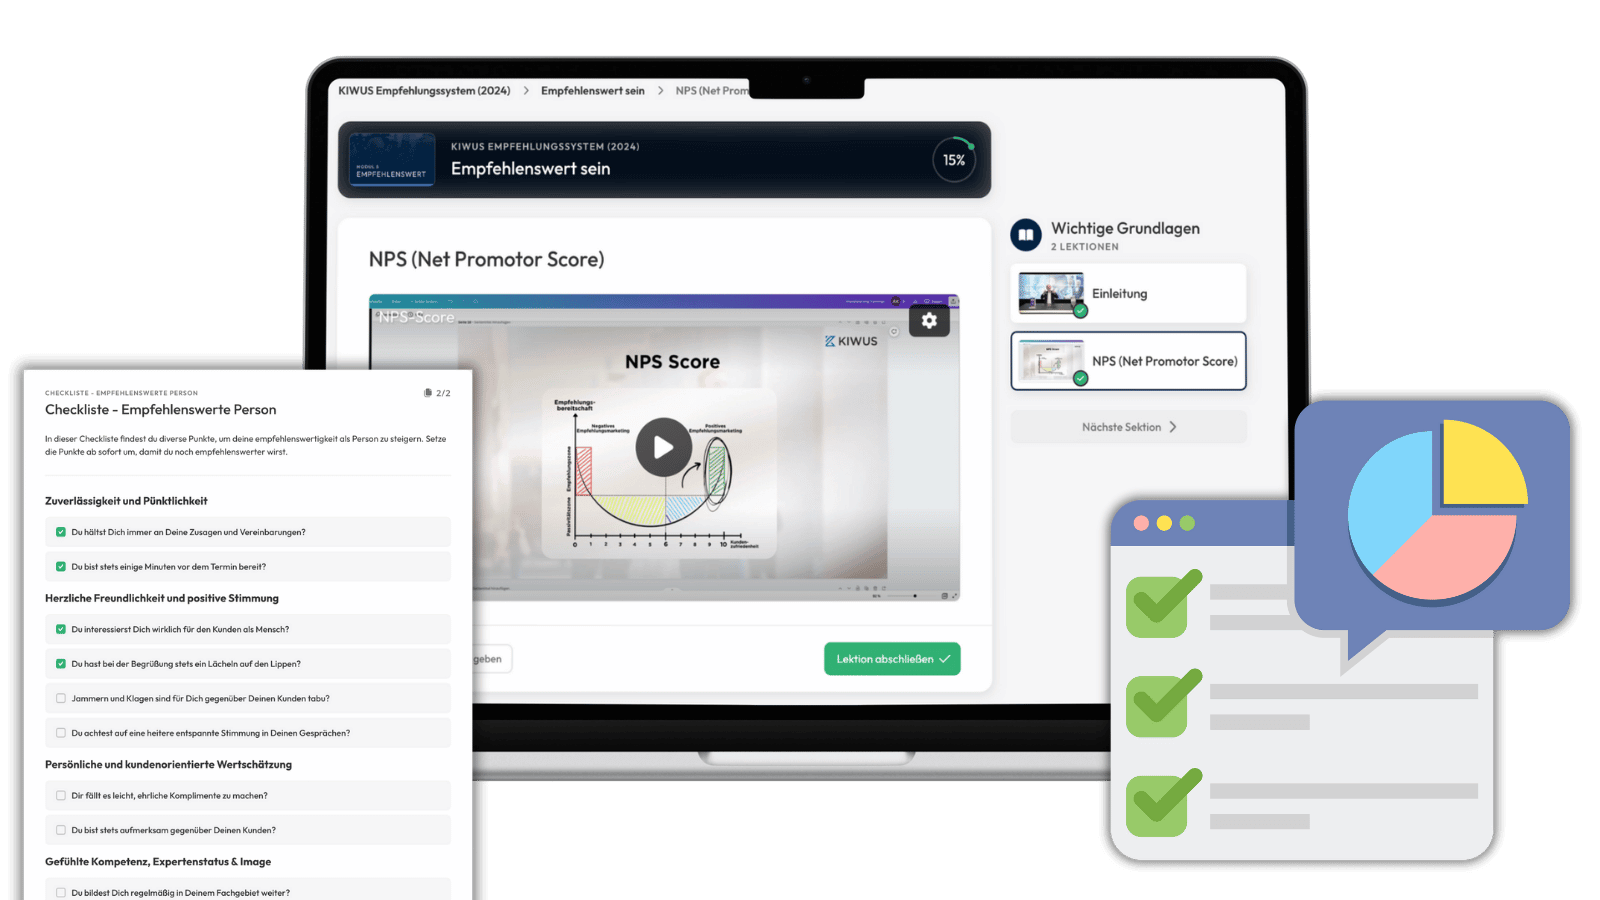Uncheck 'Du hast bei der Begrüßung stets ein Lächeln'
The width and height of the screenshot is (1600, 900).
(61, 663)
